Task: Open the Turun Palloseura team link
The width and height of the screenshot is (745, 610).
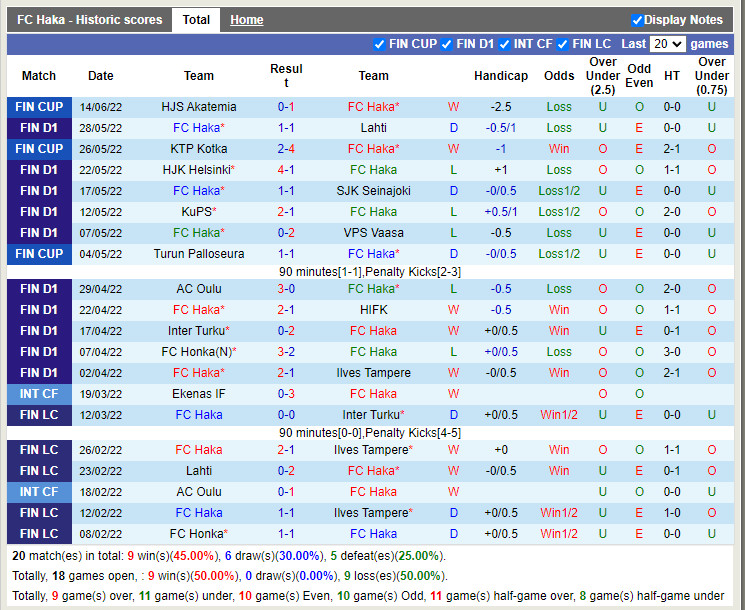Action: pos(199,254)
